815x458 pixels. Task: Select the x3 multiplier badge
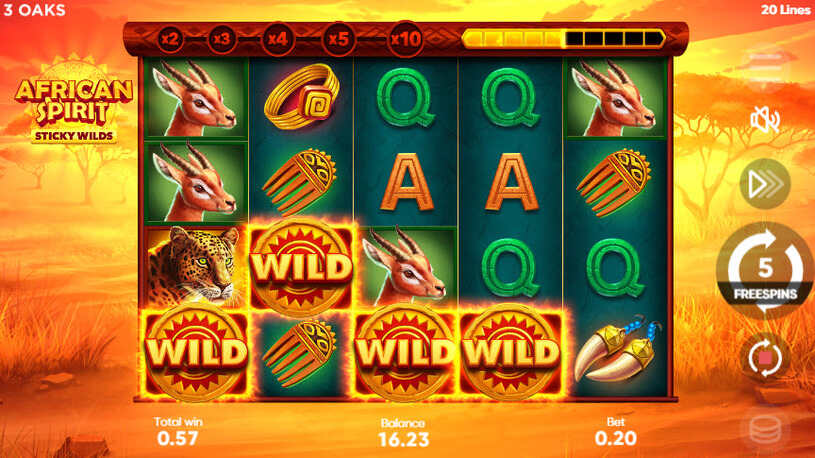[222, 39]
